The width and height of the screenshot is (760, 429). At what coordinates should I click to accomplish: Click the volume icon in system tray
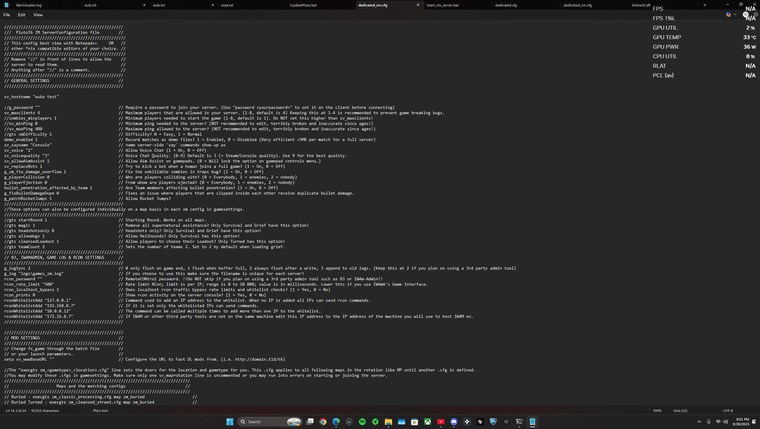tap(724, 422)
